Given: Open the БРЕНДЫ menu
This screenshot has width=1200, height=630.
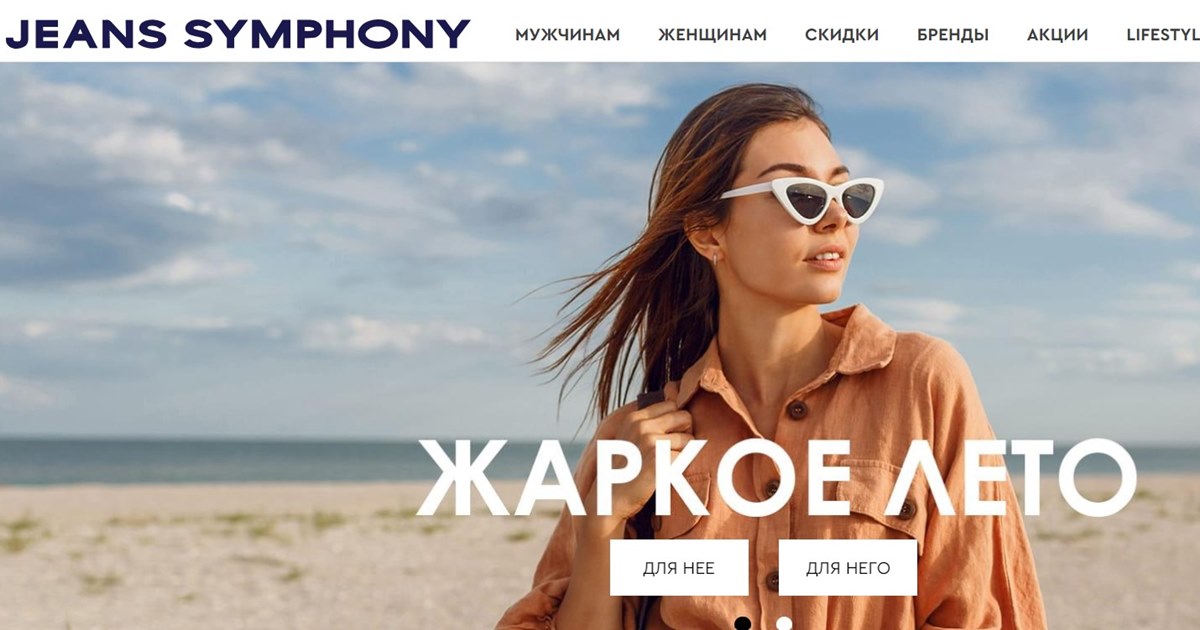Looking at the screenshot, I should tap(953, 35).
